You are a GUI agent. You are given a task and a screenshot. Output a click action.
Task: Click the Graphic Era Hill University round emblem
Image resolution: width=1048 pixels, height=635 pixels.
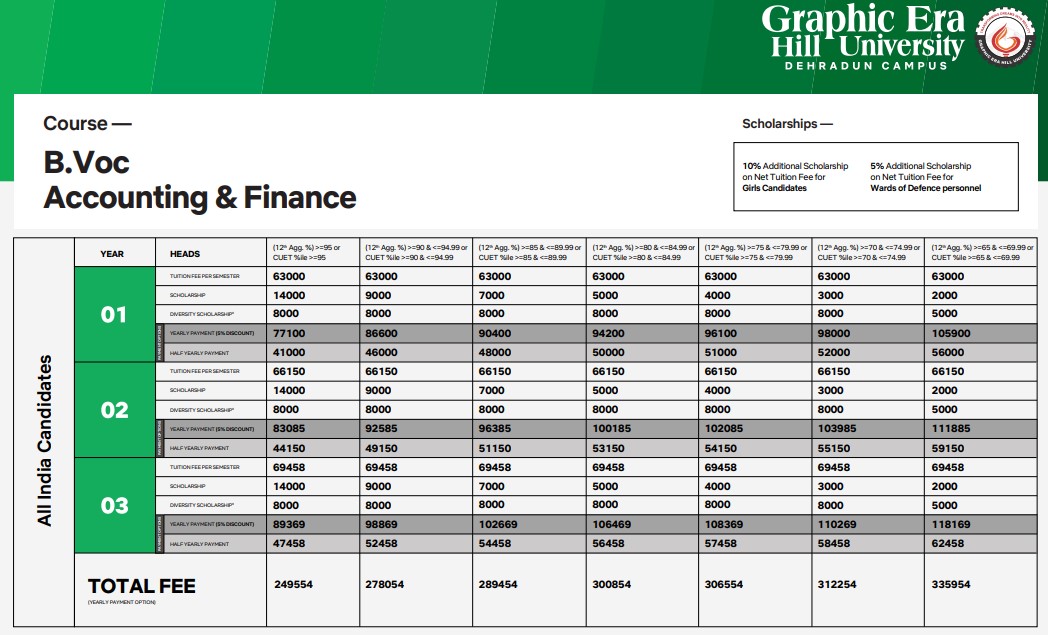(x=1005, y=37)
